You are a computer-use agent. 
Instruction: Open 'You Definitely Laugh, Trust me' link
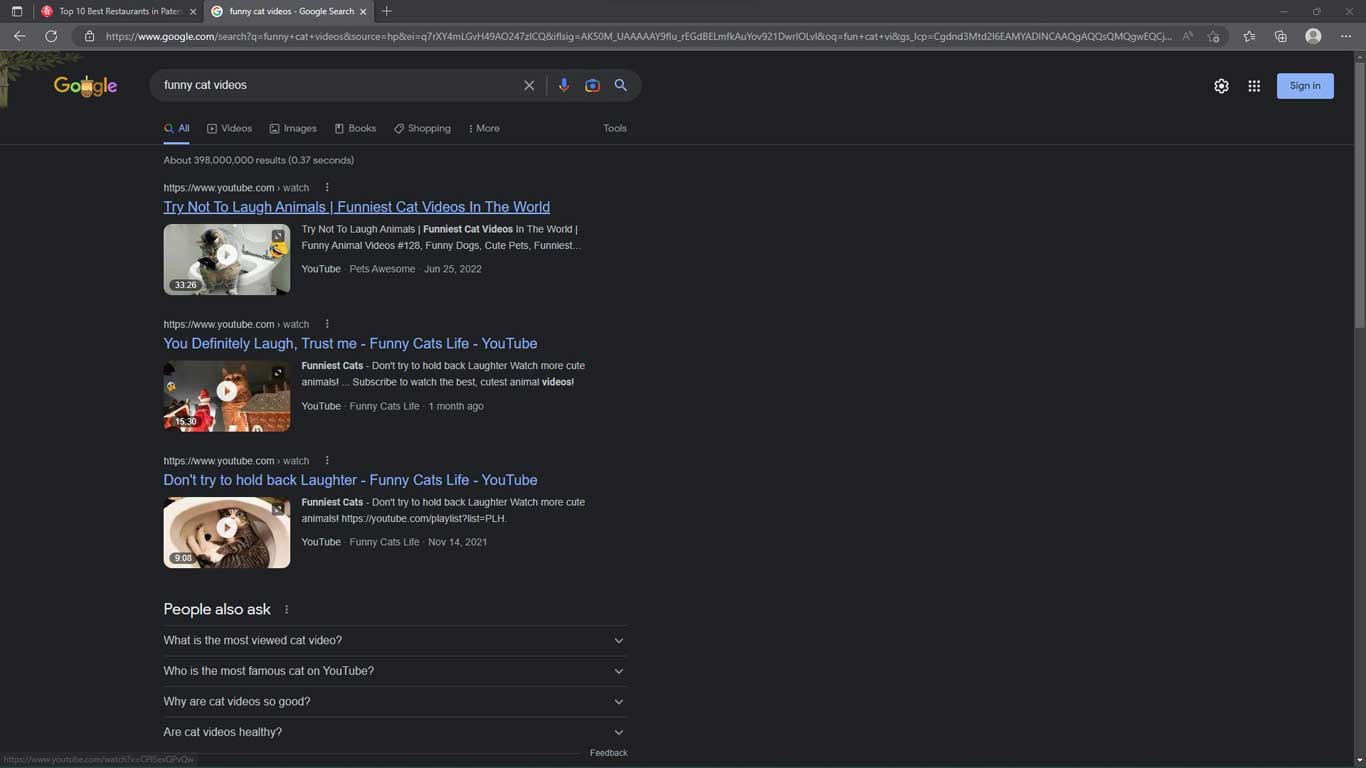coord(351,343)
